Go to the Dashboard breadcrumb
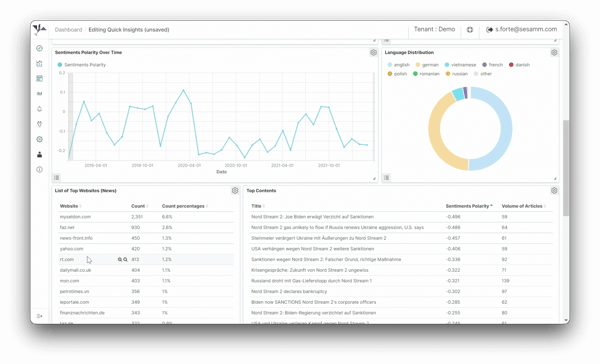The height and width of the screenshot is (364, 600). (x=68, y=29)
